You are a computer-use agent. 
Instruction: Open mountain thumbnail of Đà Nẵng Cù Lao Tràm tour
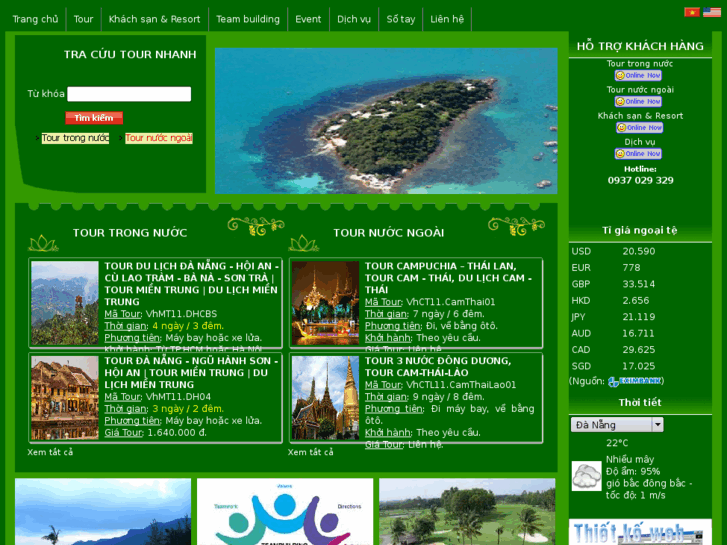(x=65, y=303)
